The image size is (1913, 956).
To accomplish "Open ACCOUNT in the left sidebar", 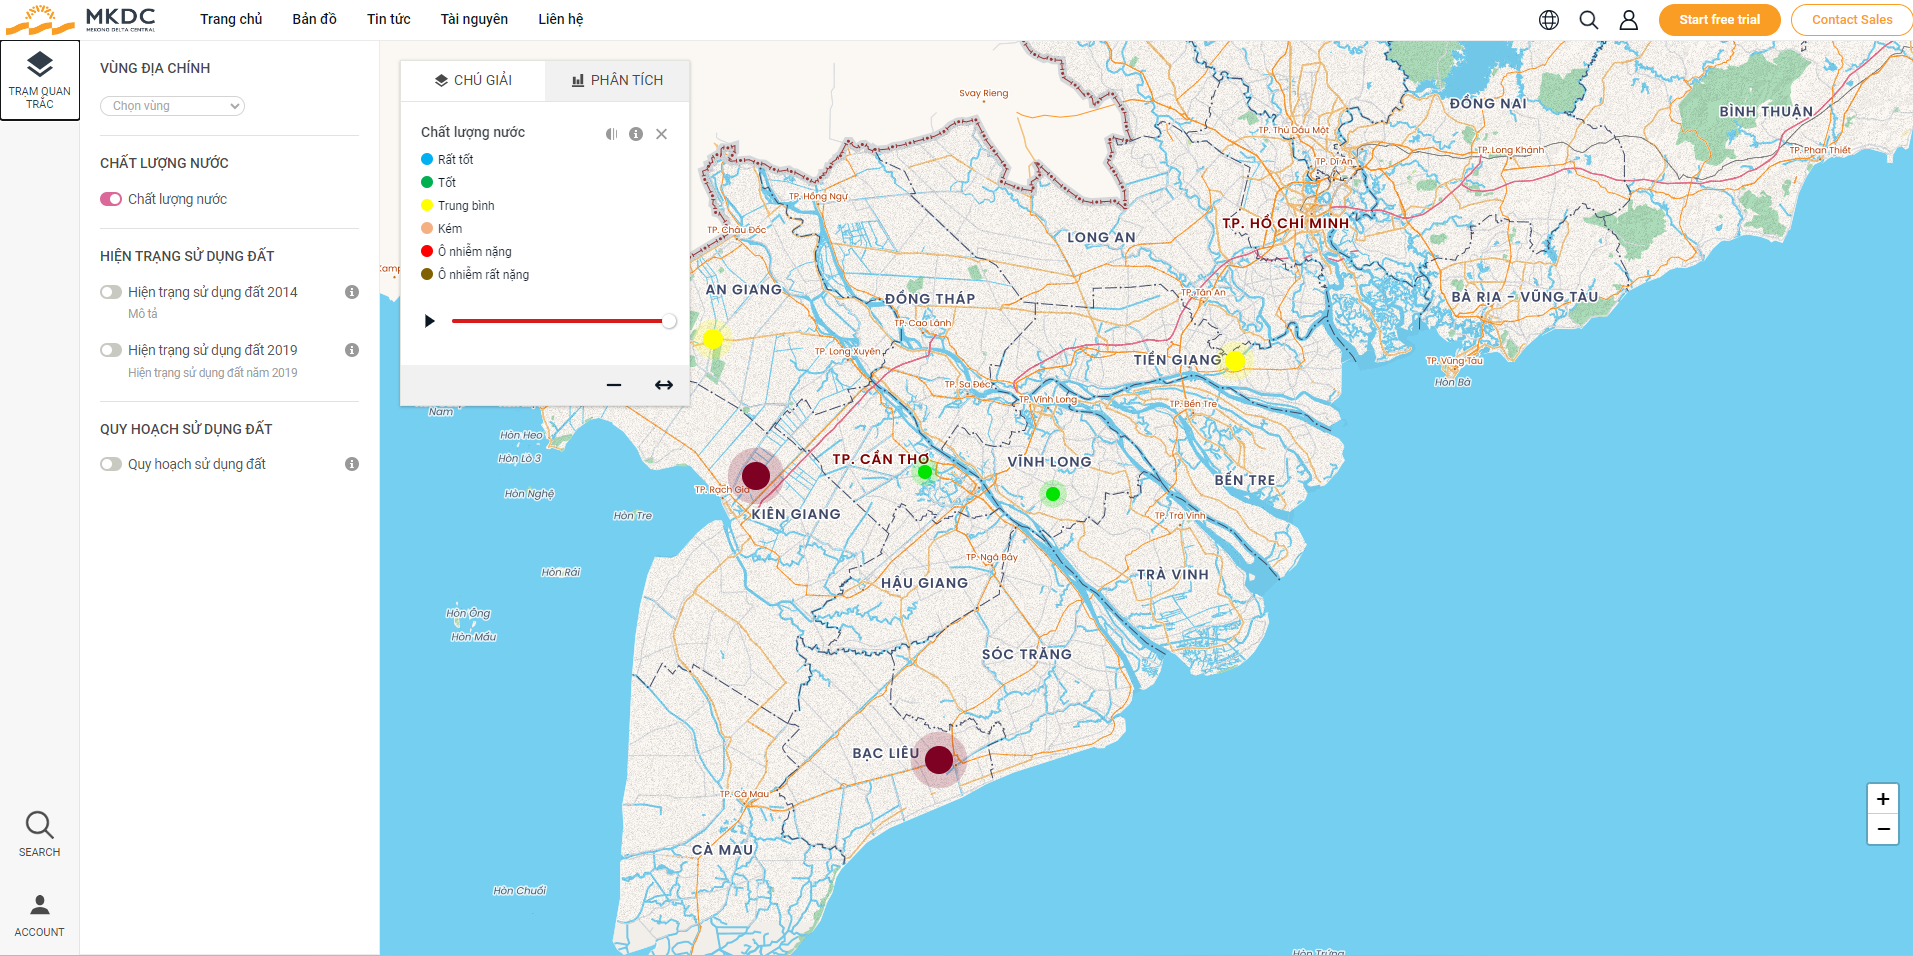I will click(x=40, y=916).
